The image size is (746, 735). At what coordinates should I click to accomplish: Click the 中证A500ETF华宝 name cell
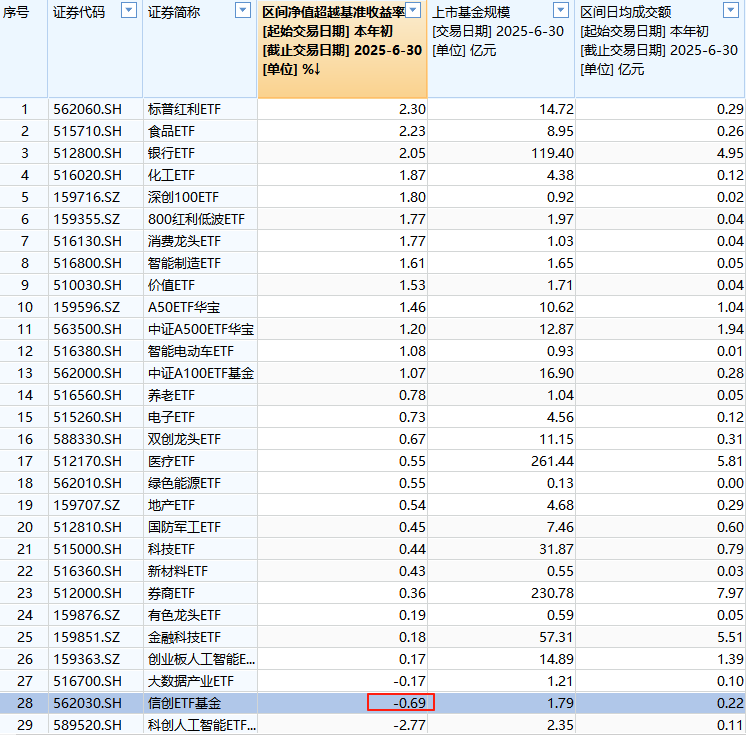coord(200,329)
